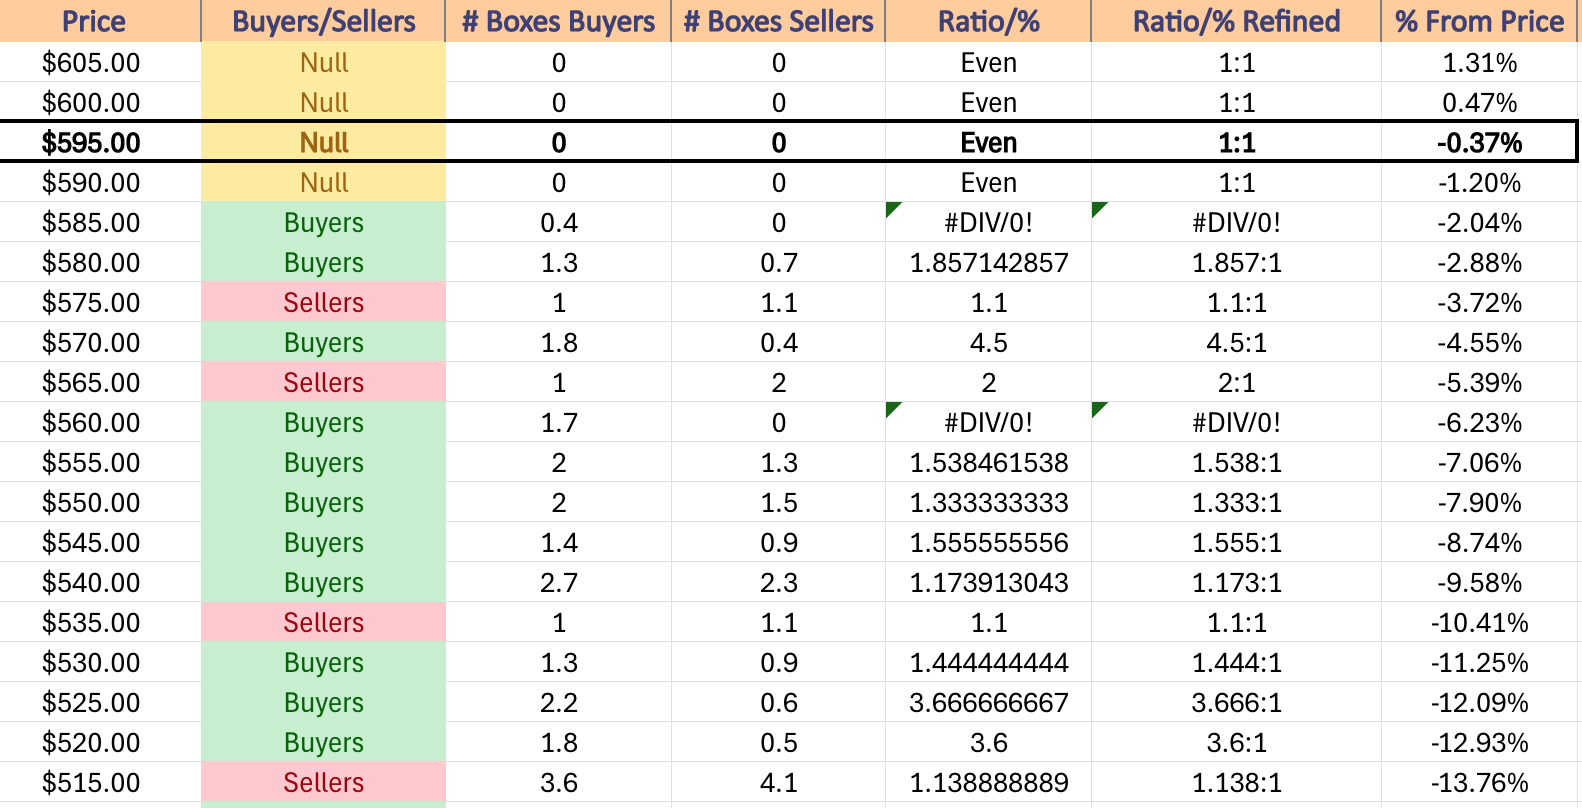Click the 4.5:1 refined ratio cell
Viewport: 1582px width, 808px height.
(x=1236, y=342)
